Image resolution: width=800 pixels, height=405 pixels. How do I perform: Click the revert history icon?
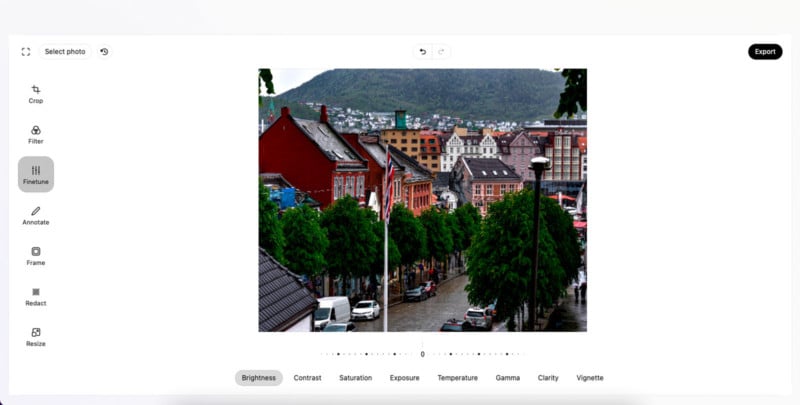pos(104,52)
